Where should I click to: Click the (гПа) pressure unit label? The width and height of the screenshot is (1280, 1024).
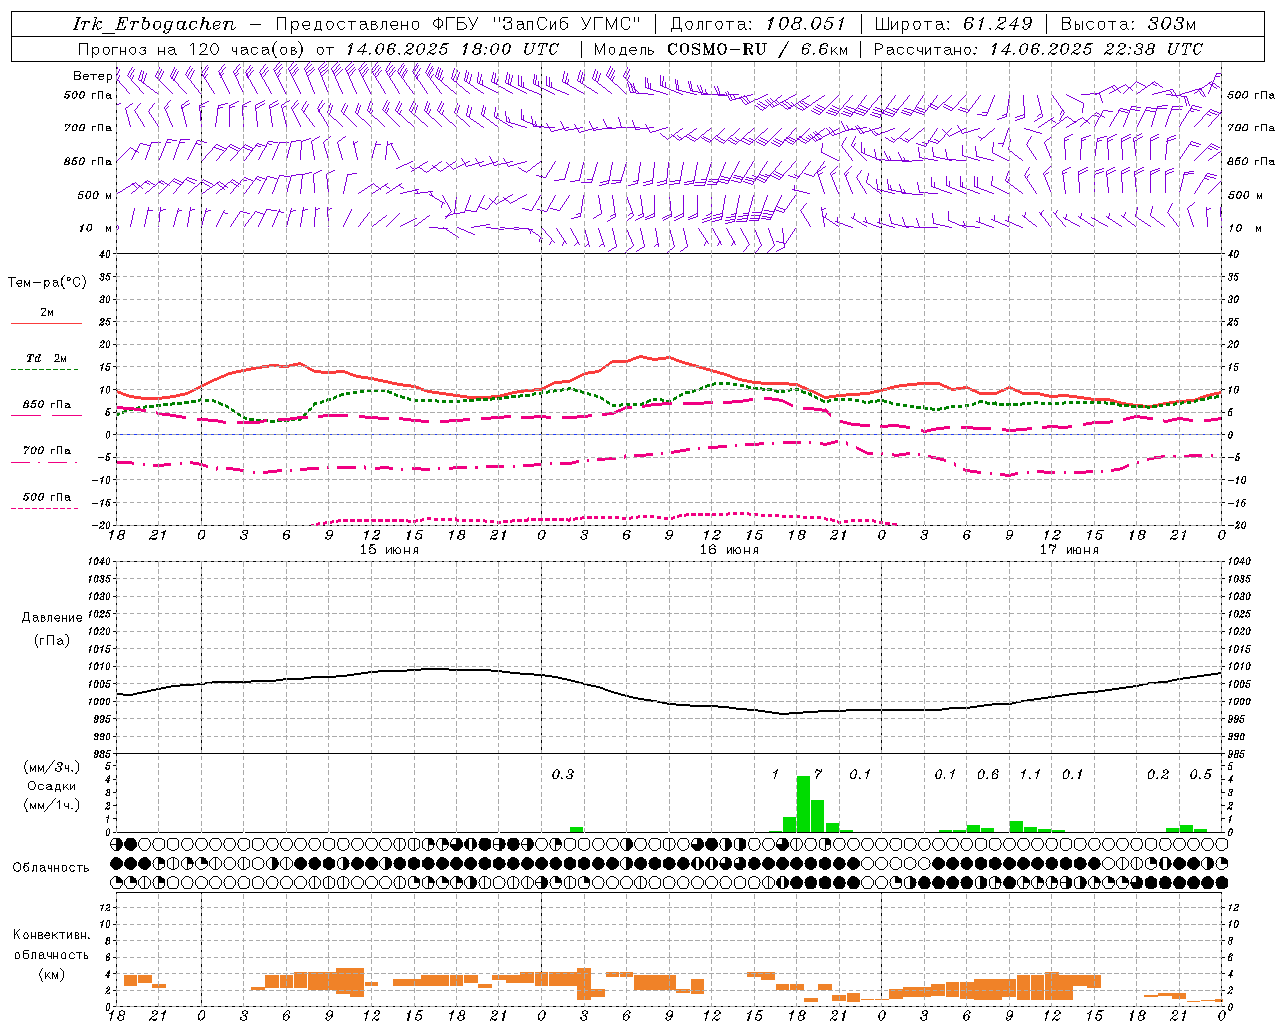tap(52, 640)
